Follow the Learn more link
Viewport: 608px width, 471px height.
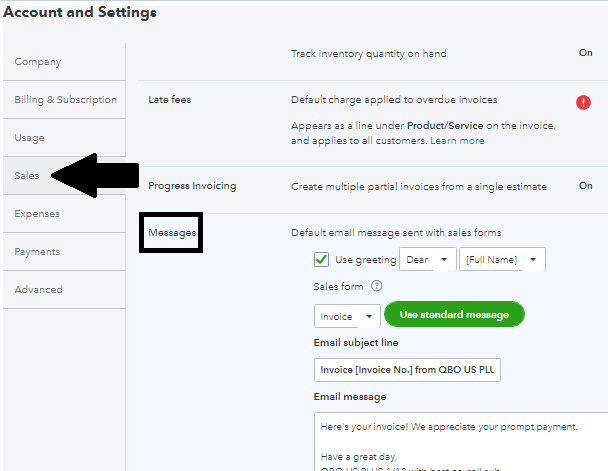pyautogui.click(x=457, y=141)
